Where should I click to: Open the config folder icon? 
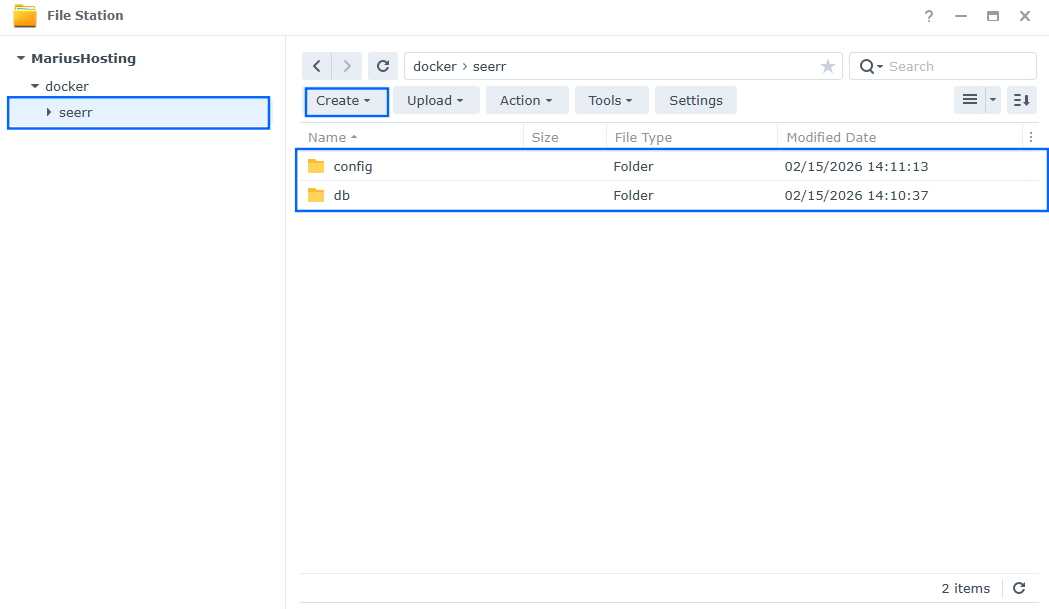point(317,166)
